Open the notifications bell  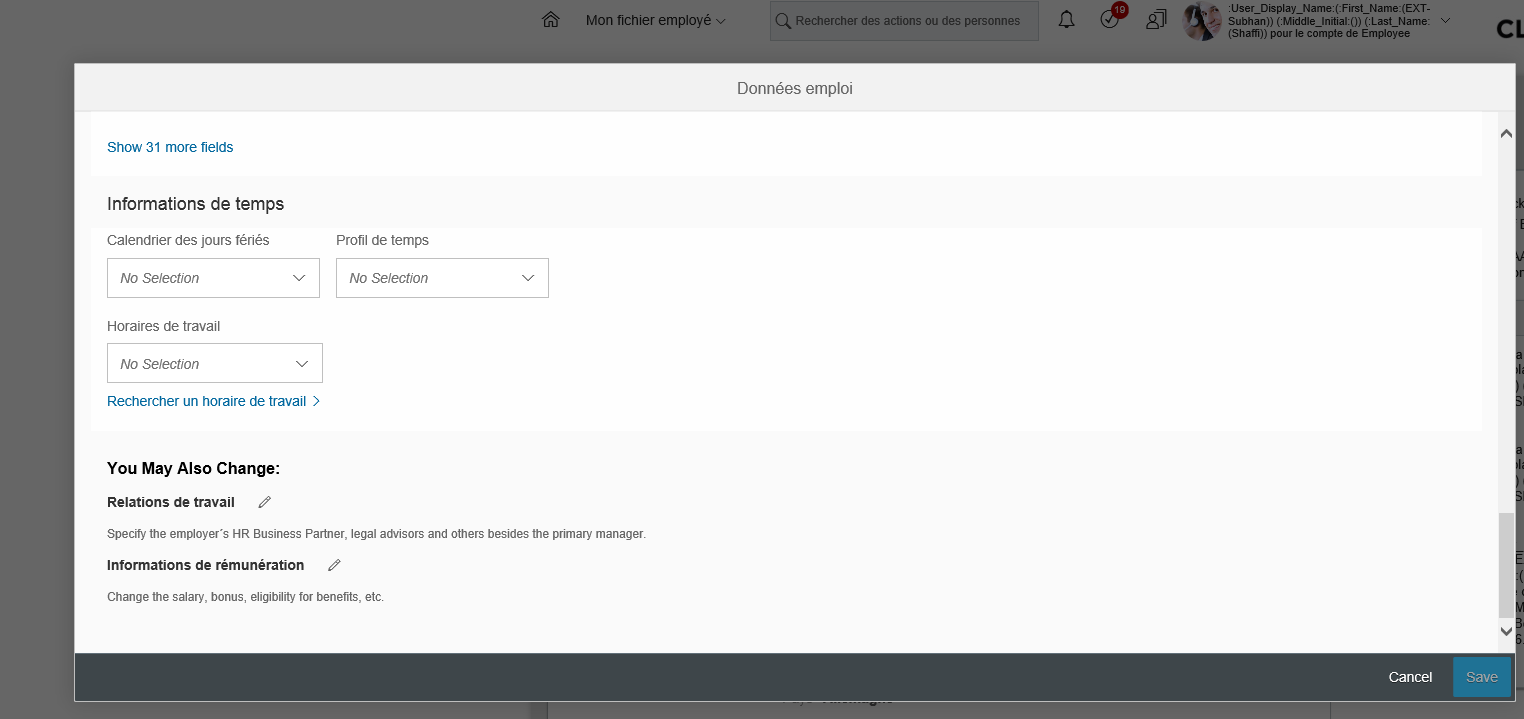pos(1066,20)
